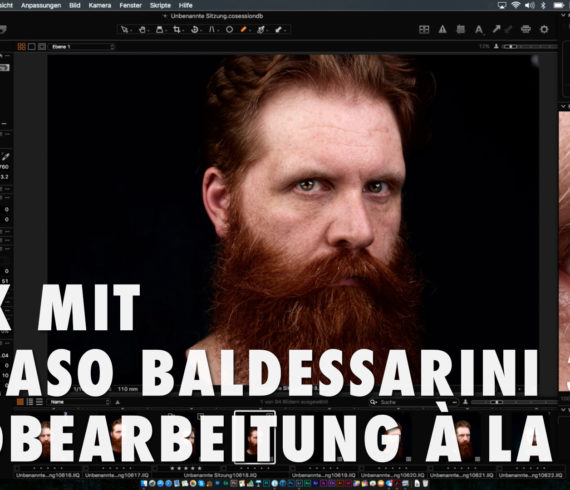Click the thumbnail size icon in browser bar

click(465, 402)
